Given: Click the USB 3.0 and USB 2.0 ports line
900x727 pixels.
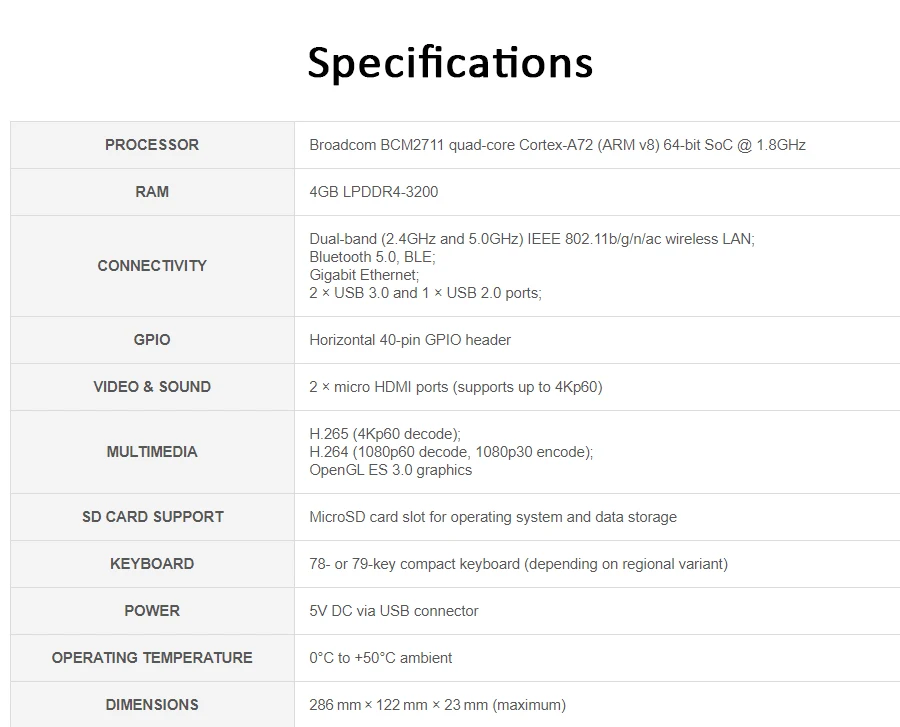Looking at the screenshot, I should [x=425, y=293].
